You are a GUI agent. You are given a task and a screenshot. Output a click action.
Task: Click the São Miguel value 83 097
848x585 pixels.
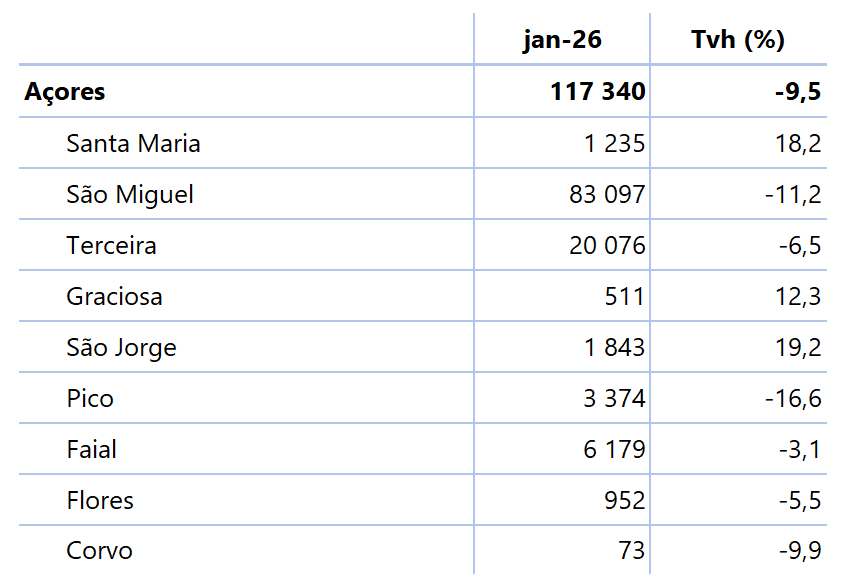point(607,195)
